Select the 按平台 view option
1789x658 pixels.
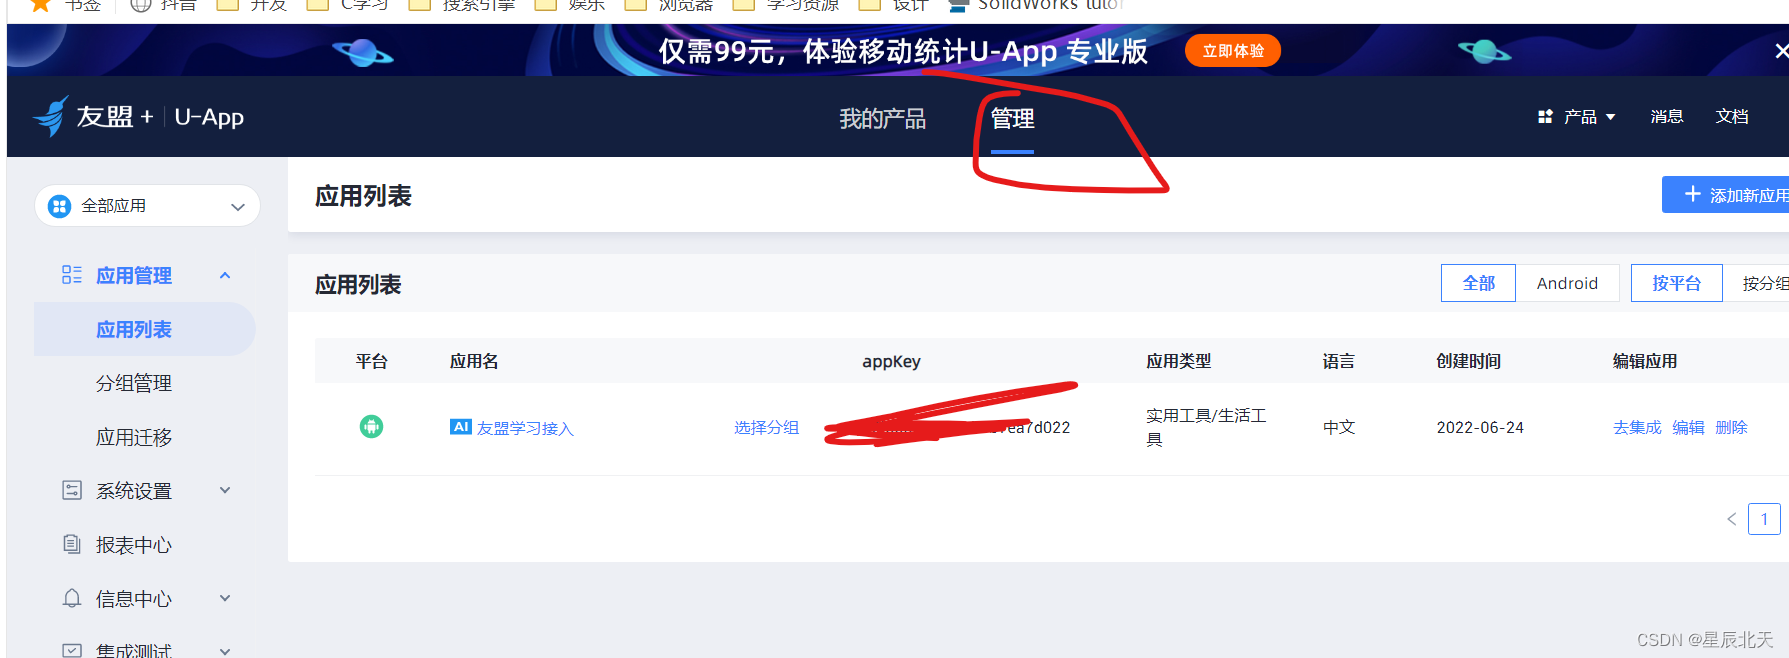tap(1676, 283)
